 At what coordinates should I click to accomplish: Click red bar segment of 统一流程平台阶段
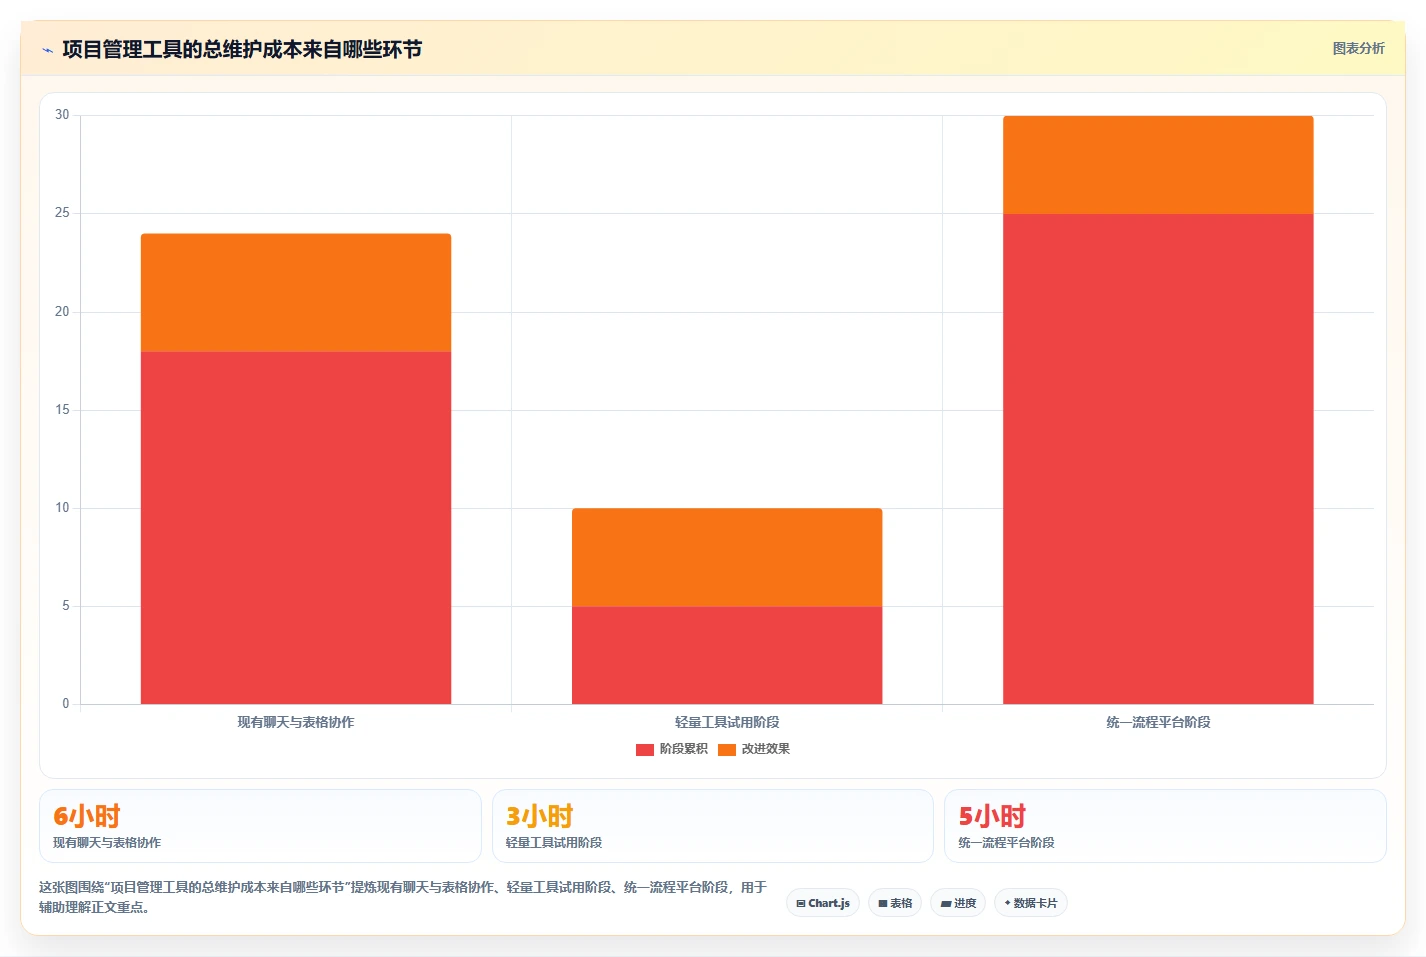click(1158, 459)
